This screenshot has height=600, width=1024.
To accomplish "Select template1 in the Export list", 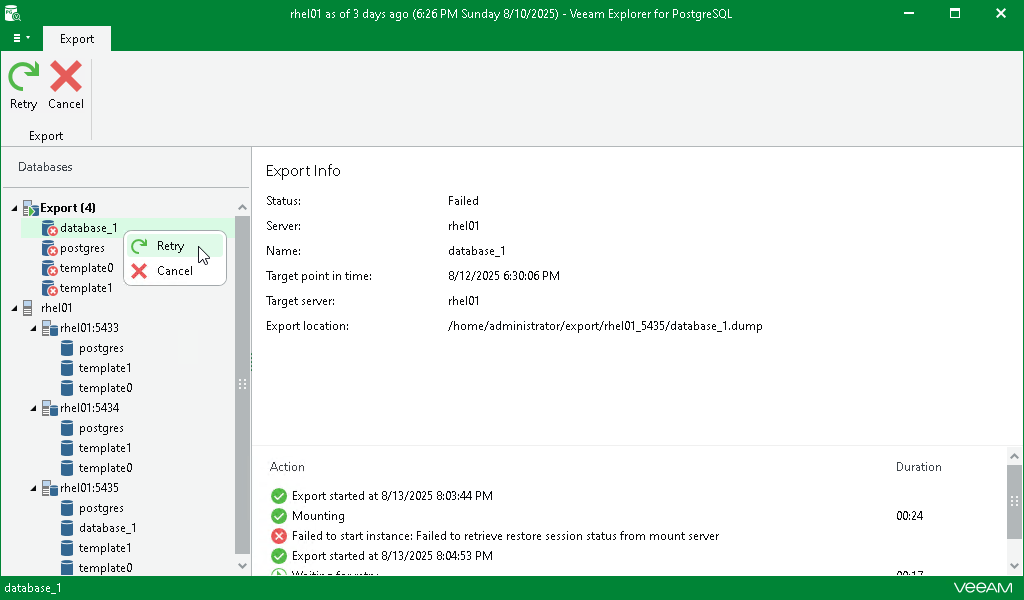I will (86, 288).
